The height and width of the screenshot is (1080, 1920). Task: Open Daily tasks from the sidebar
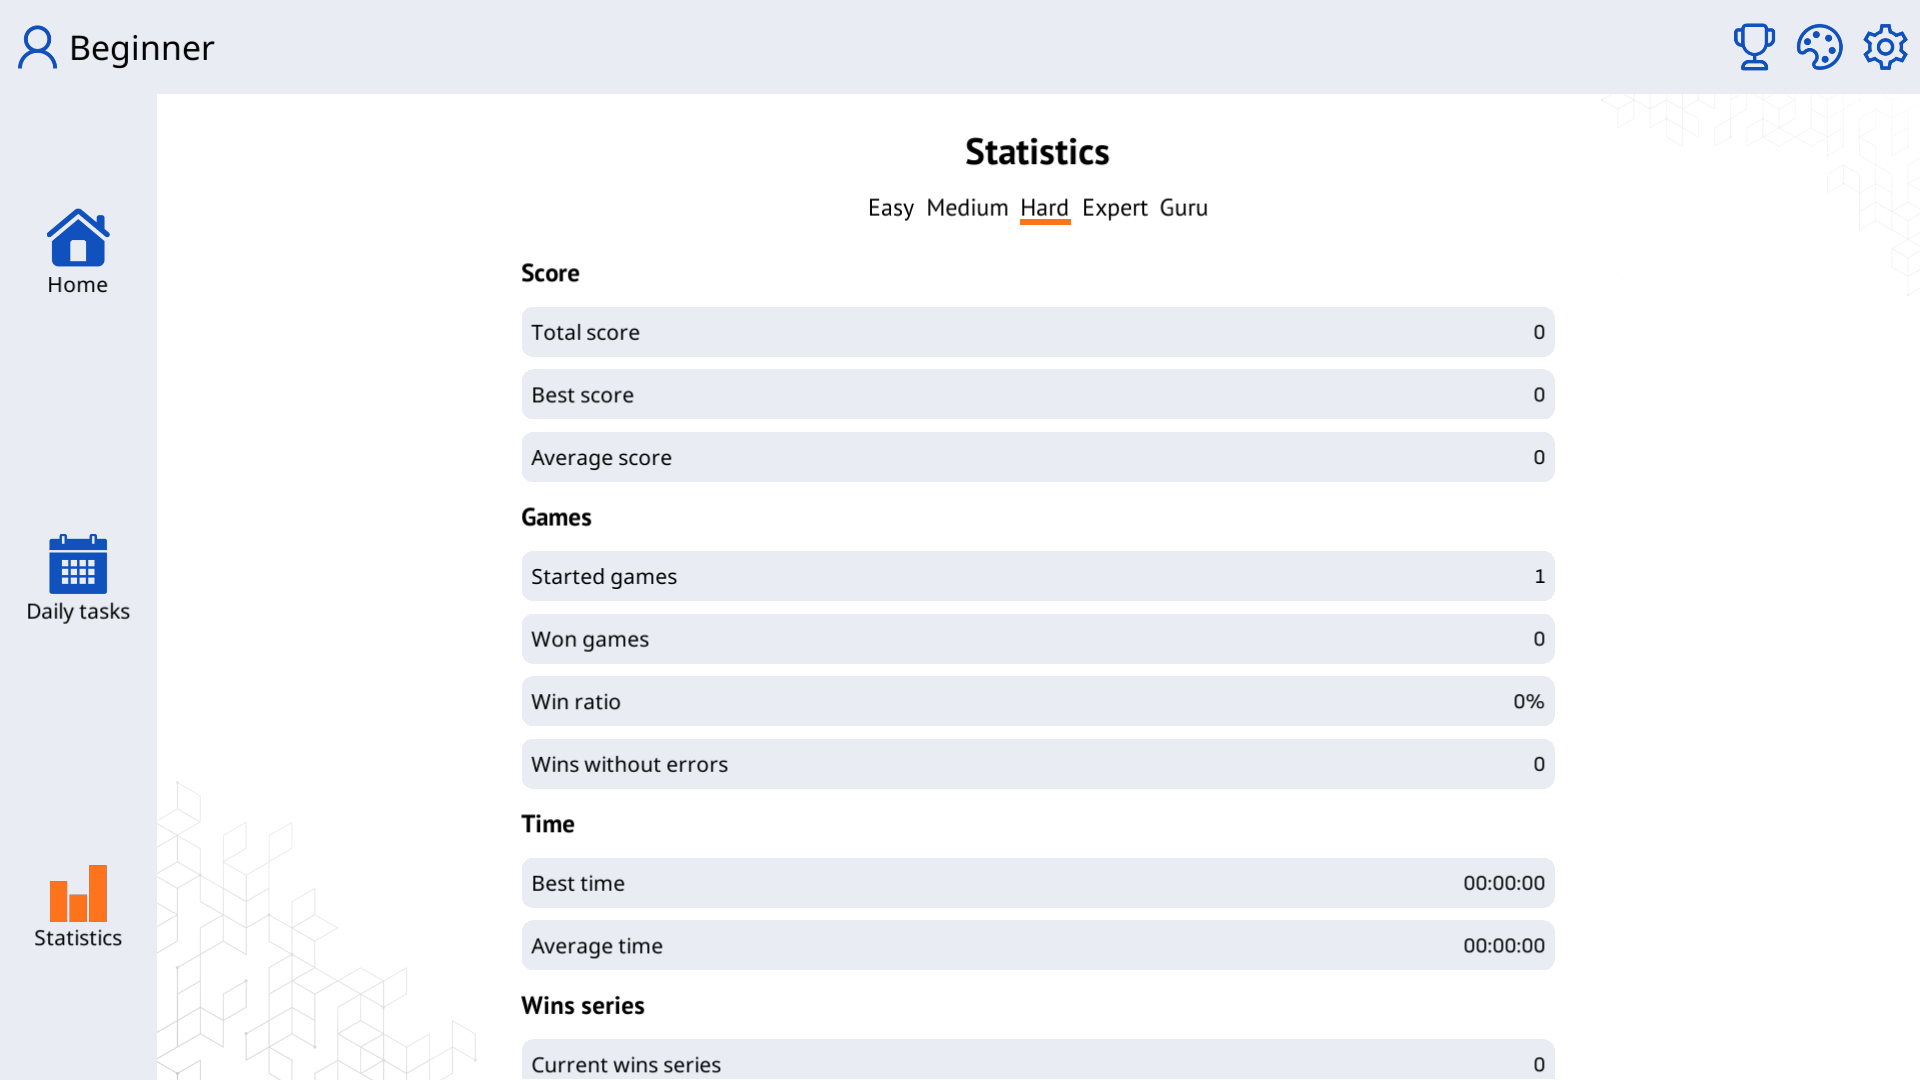pos(77,578)
